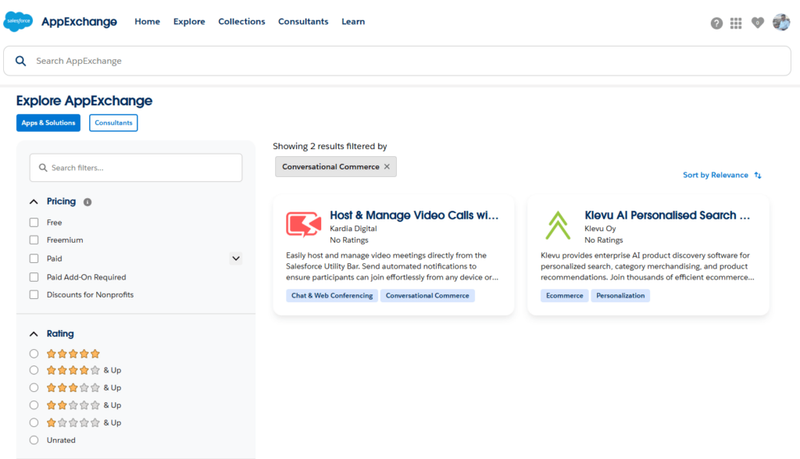This screenshot has width=800, height=459.
Task: Open the user profile avatar
Action: (781, 22)
